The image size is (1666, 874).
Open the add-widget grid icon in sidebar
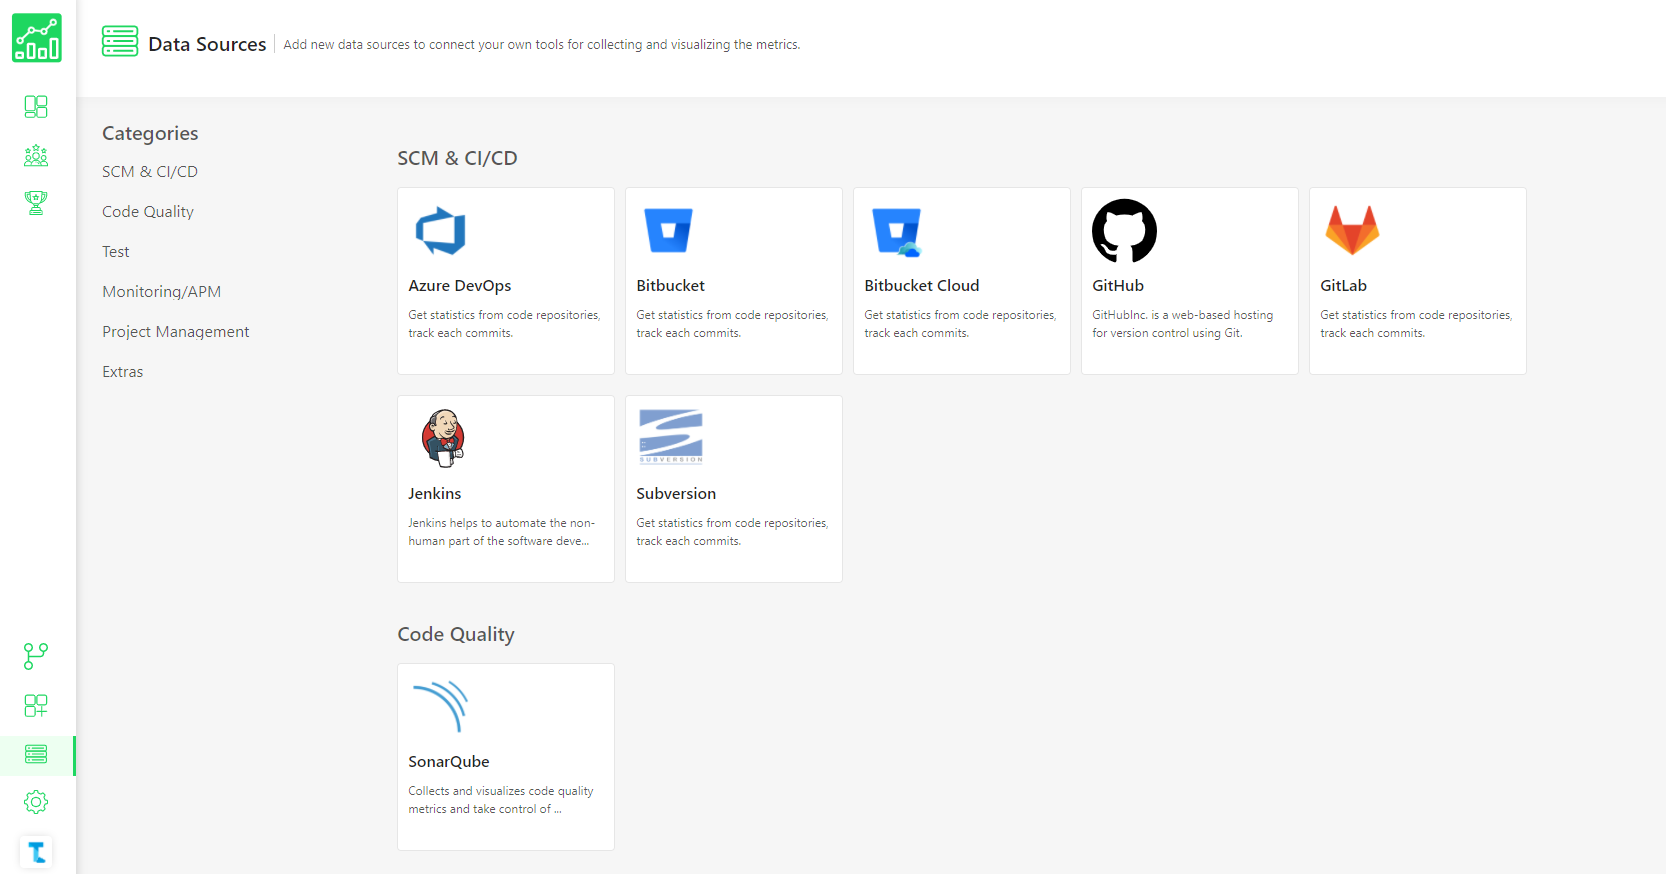[x=36, y=706]
